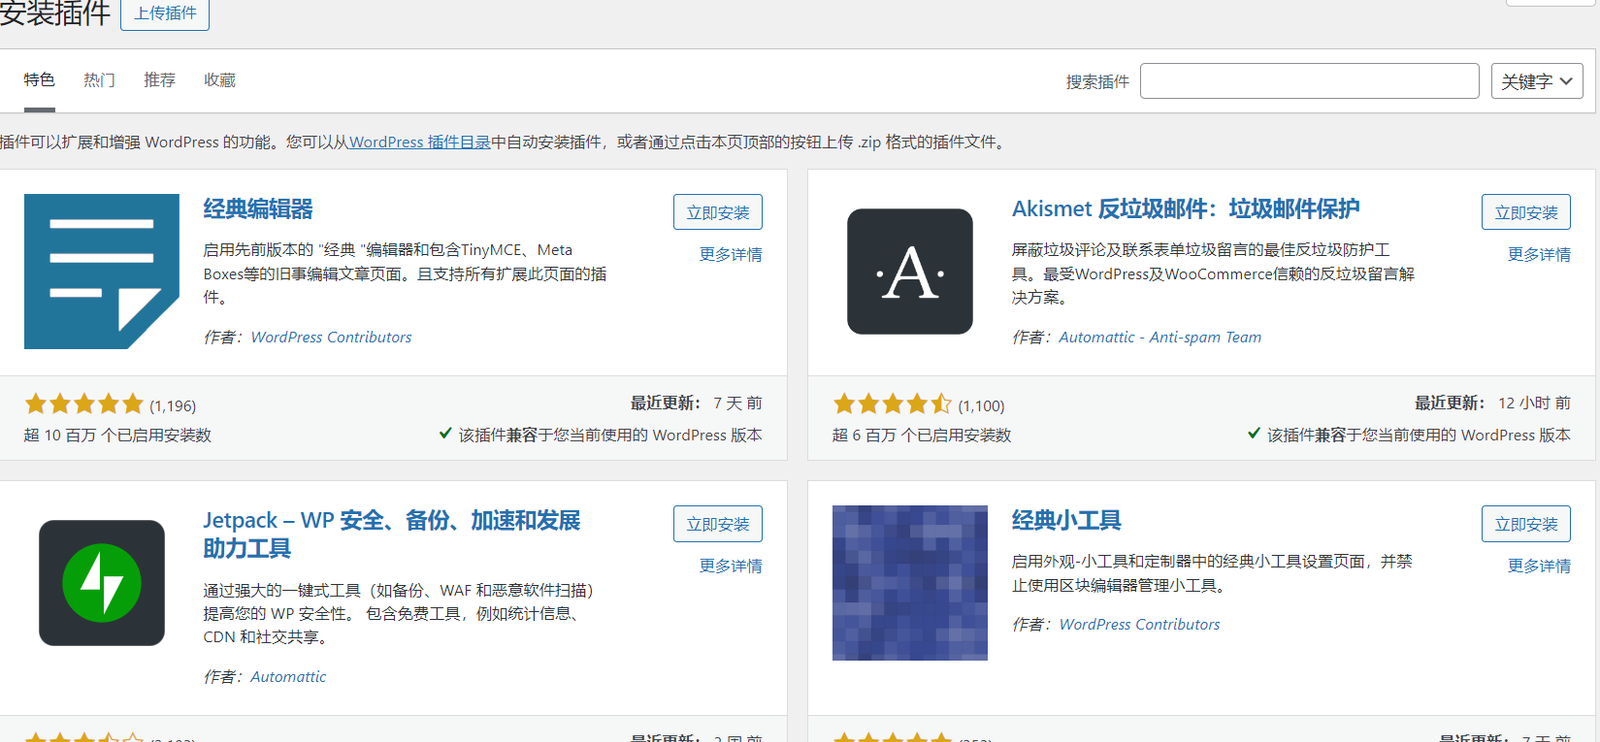Click the 最近更新: 12 小时 前 text

(x=1492, y=403)
